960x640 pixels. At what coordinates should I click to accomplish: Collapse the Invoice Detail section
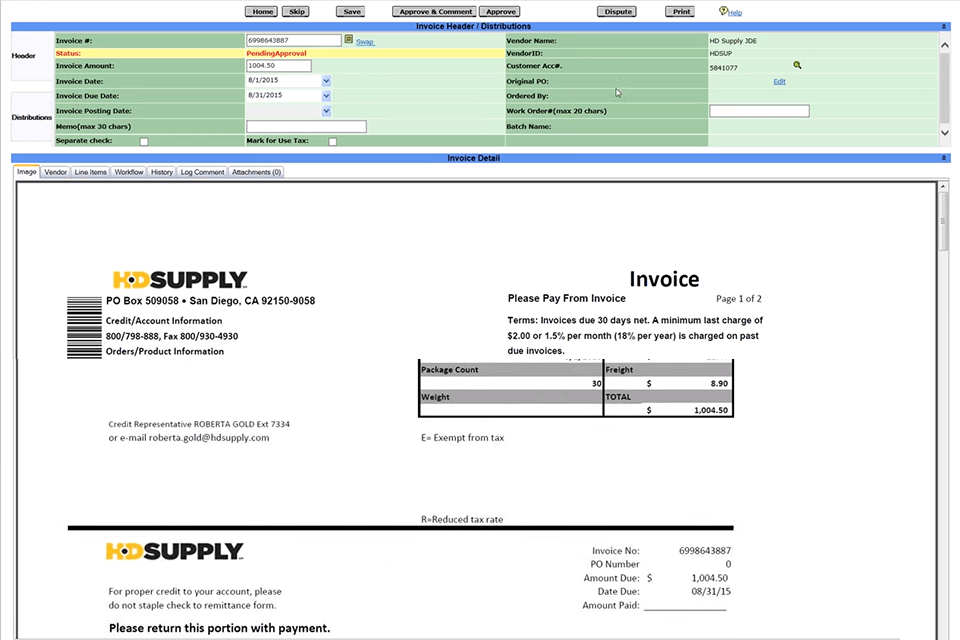pyautogui.click(x=943, y=158)
